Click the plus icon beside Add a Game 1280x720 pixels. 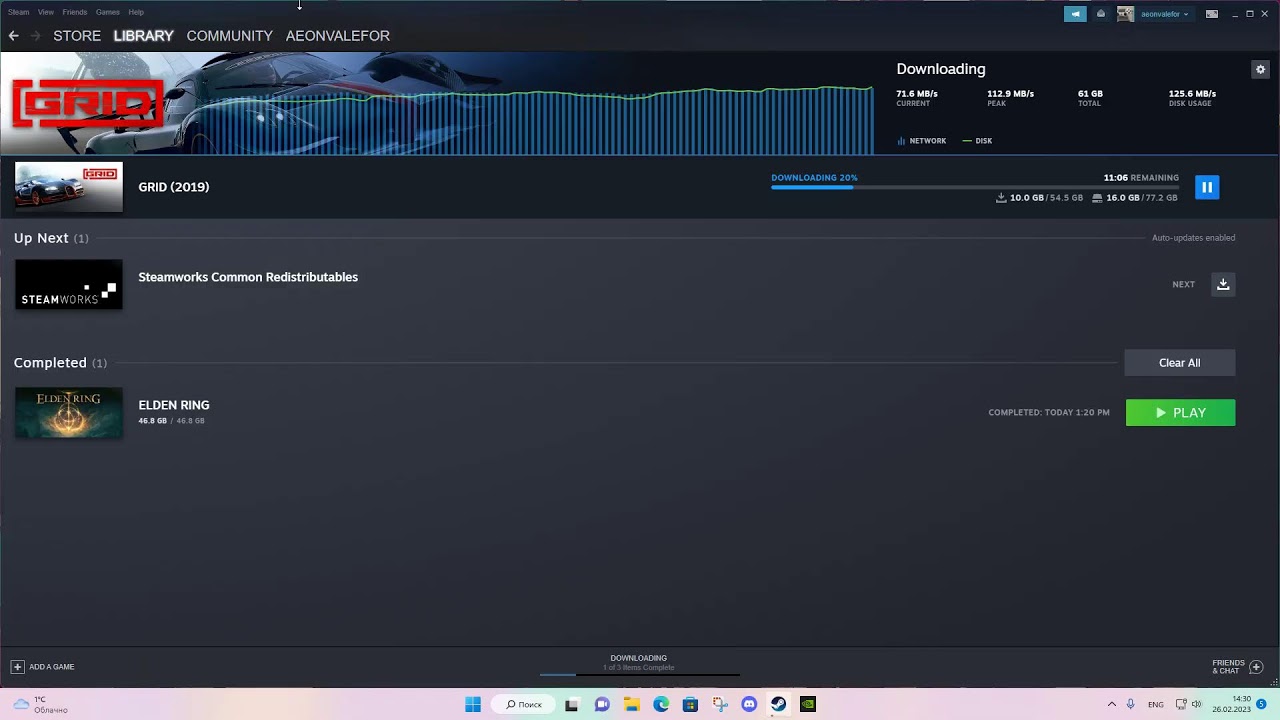(x=17, y=667)
